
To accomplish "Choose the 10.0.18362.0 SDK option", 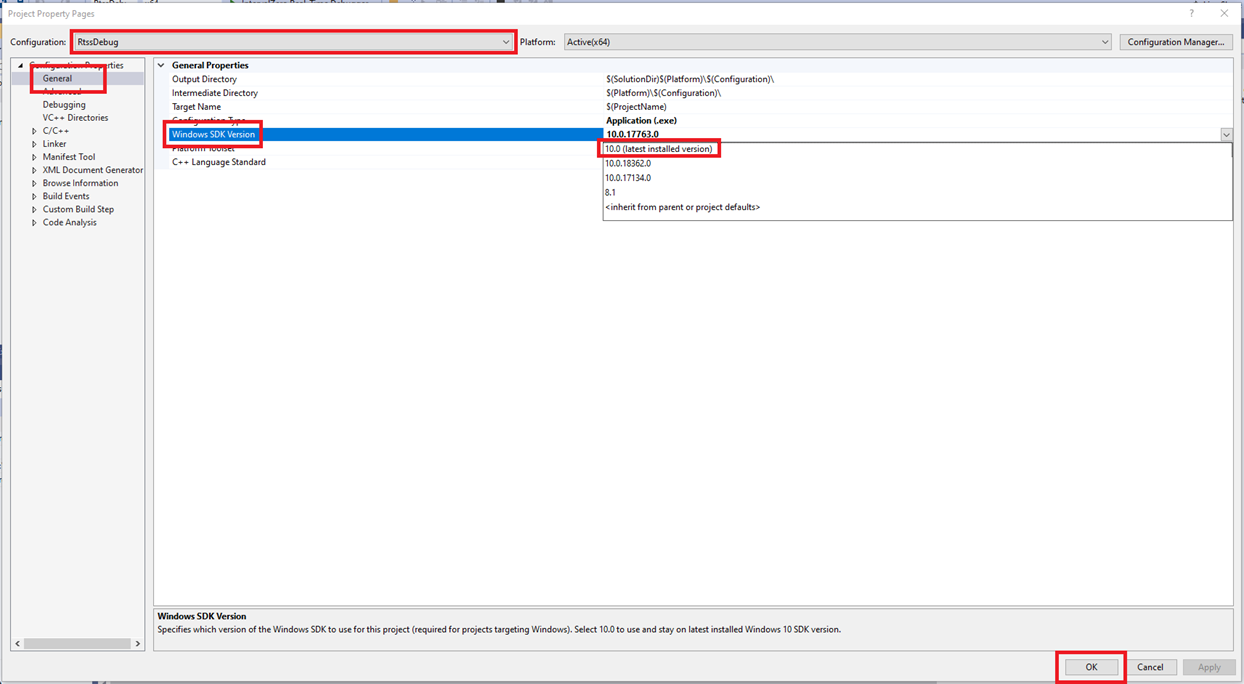I will [x=628, y=163].
